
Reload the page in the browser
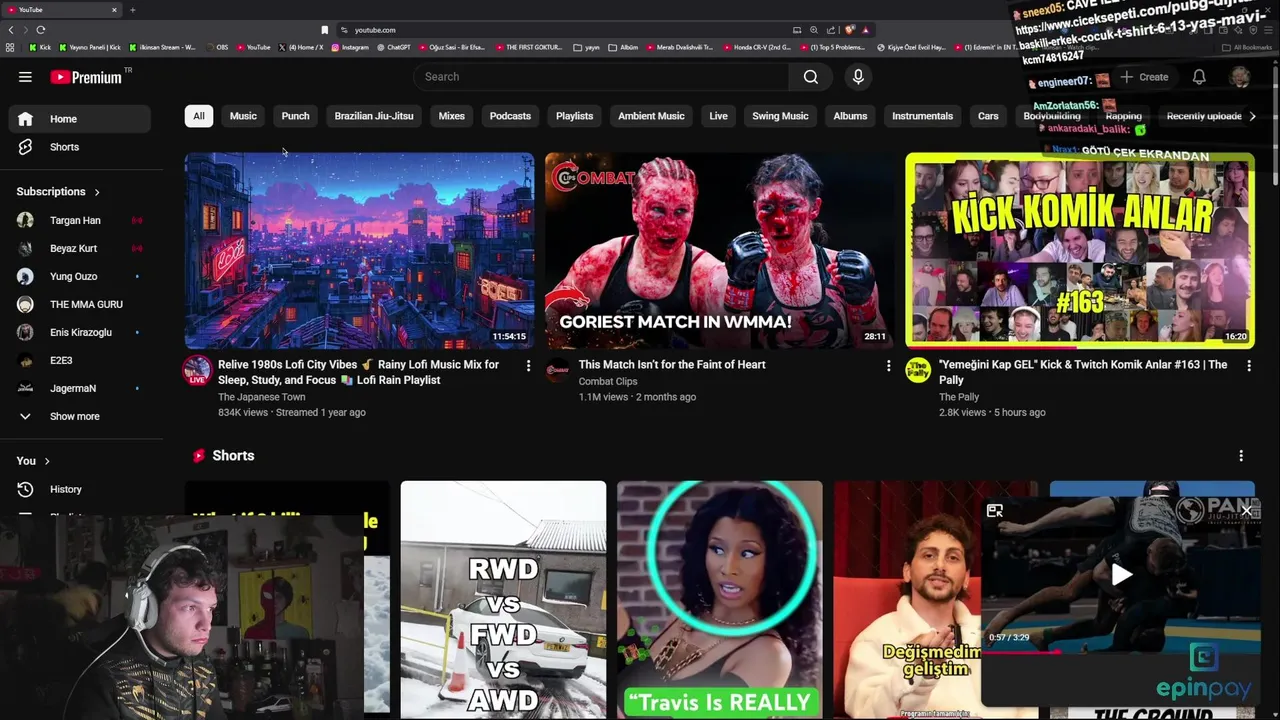[40, 30]
